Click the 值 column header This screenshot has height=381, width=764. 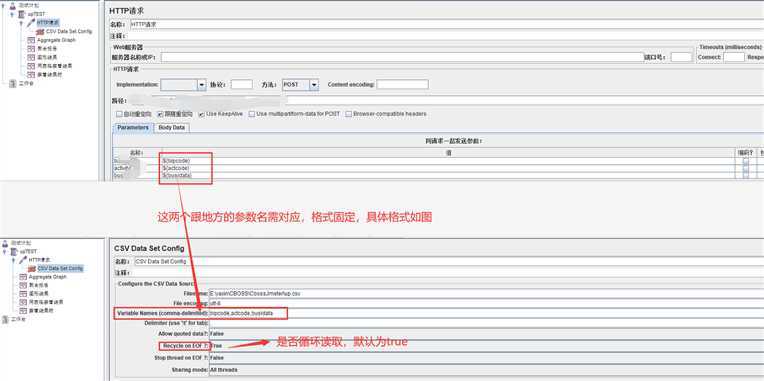[x=449, y=152]
